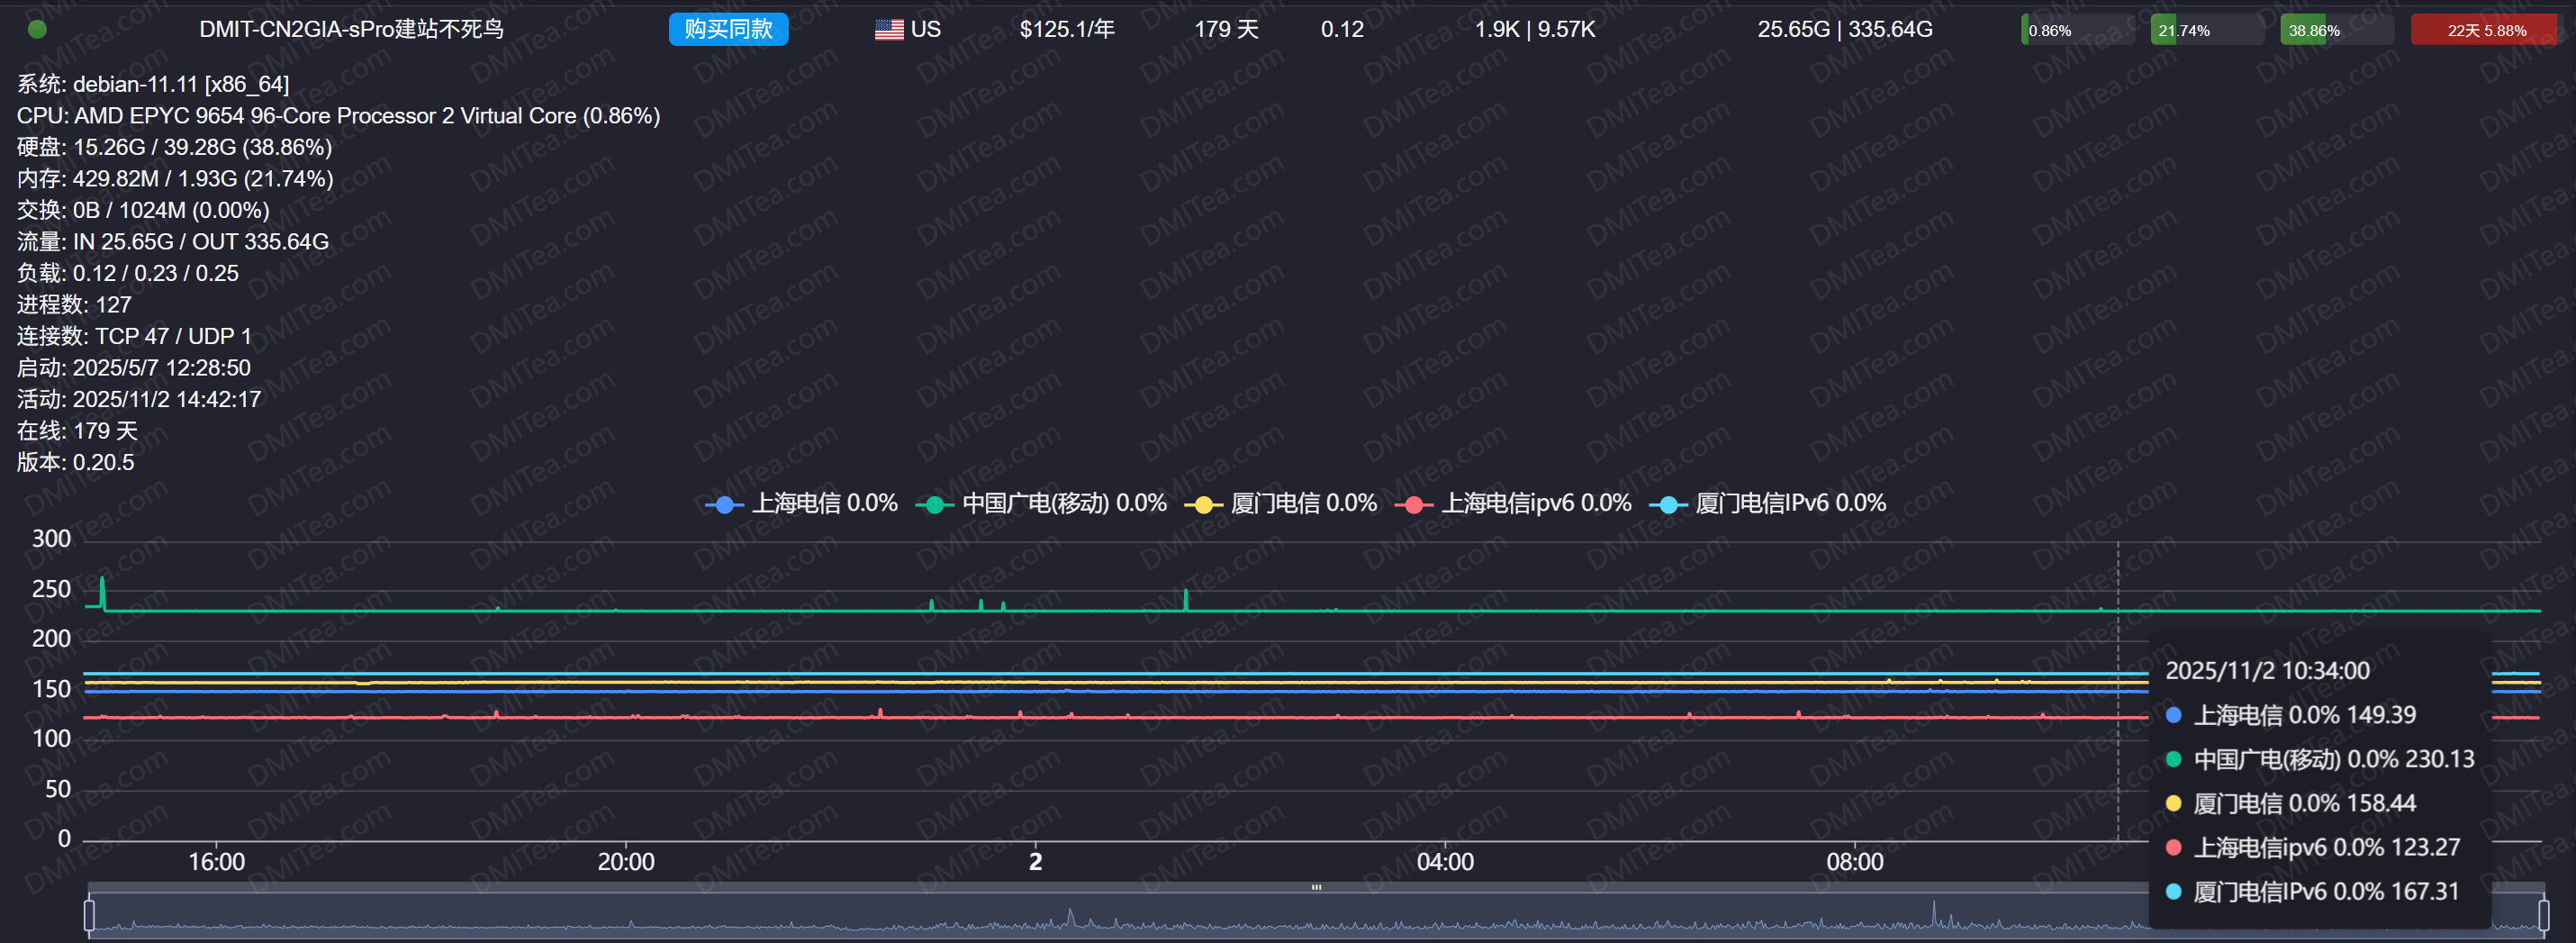
Task: Click the red 上海电信ipv6 legend marker
Action: click(1413, 504)
